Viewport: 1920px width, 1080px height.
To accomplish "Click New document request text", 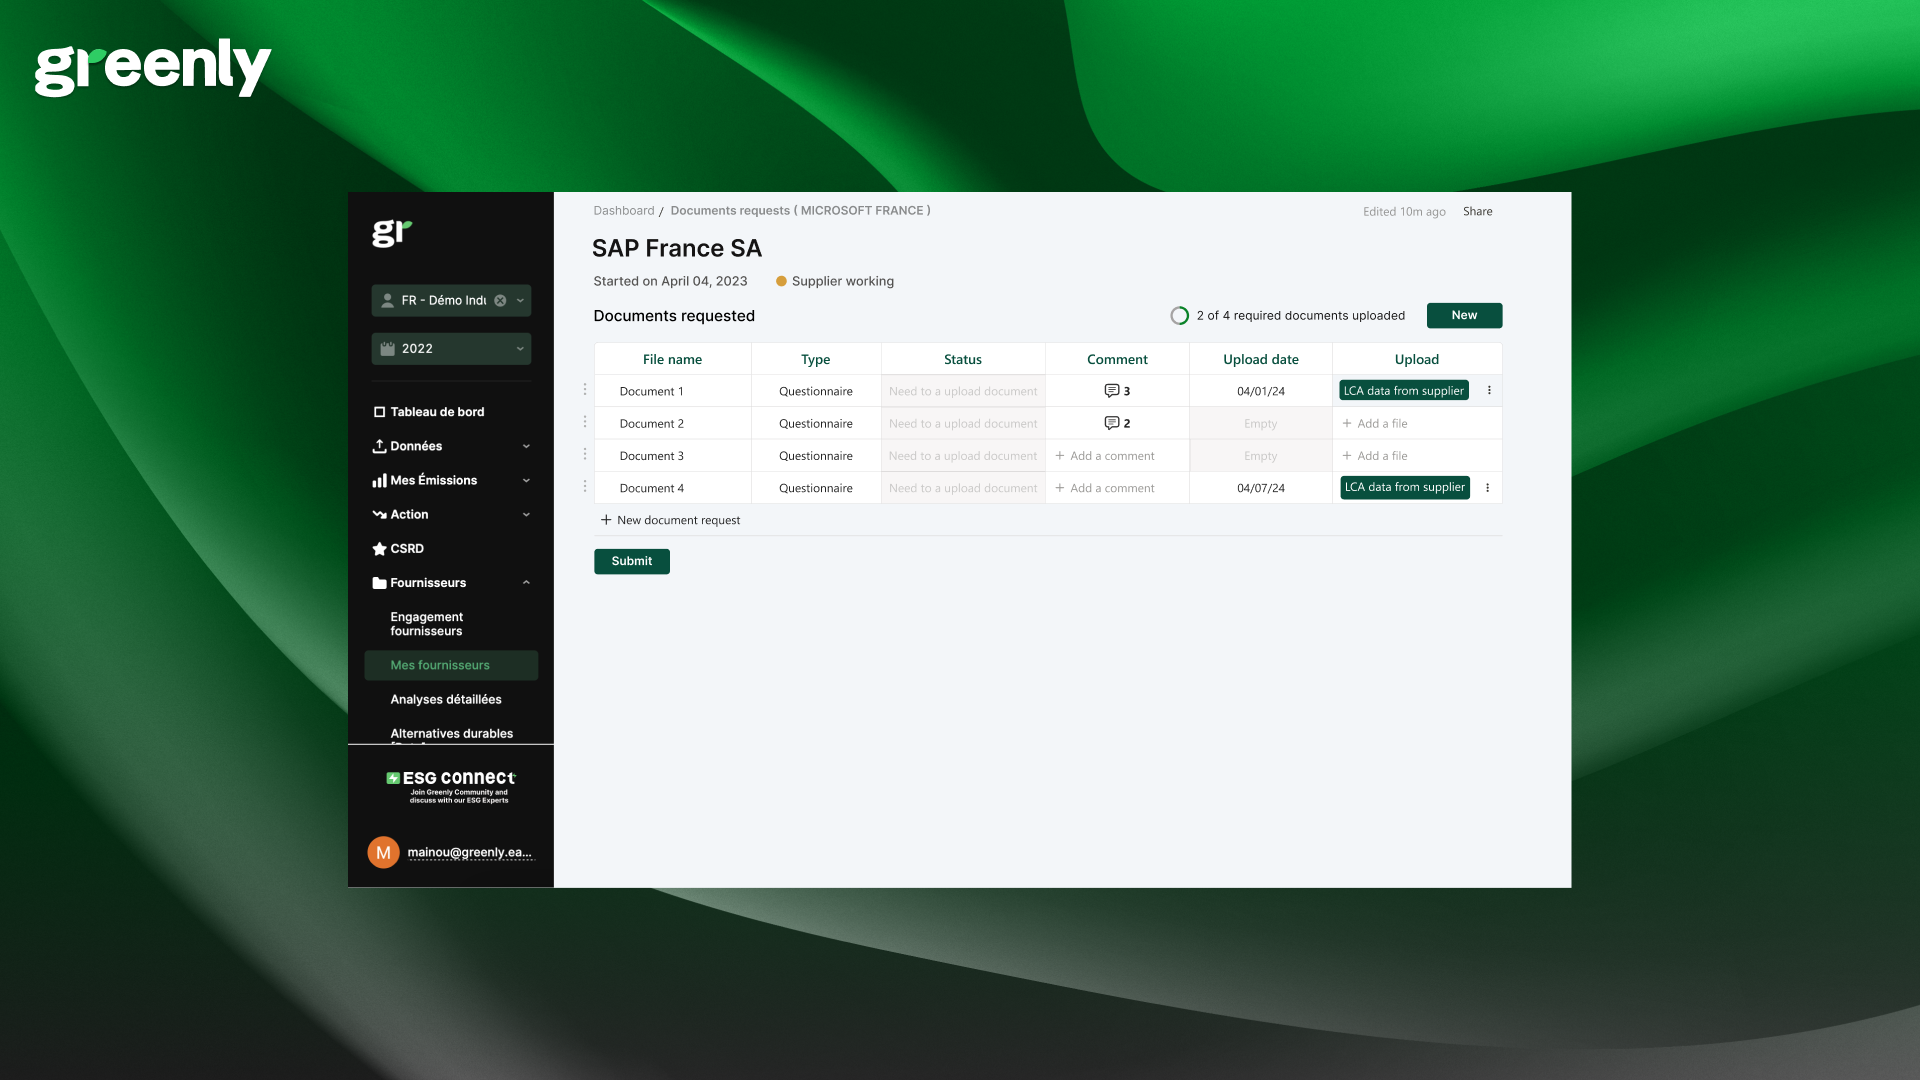I will pos(679,521).
